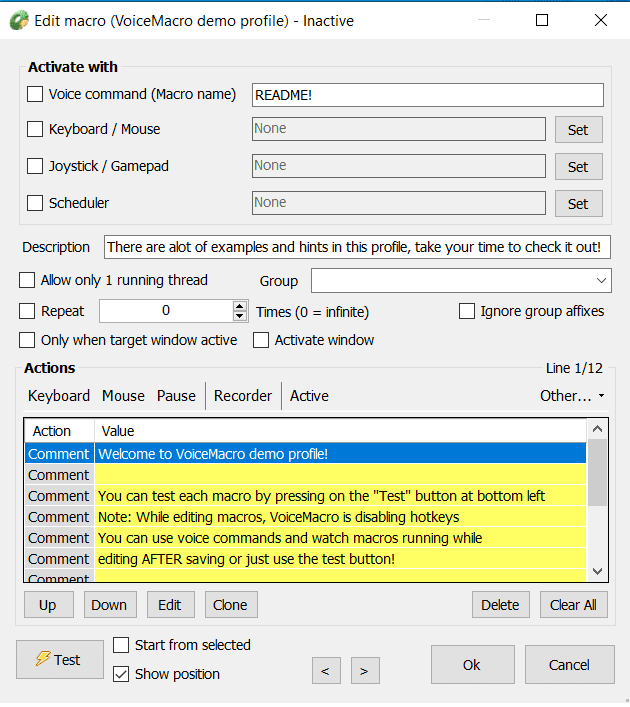The width and height of the screenshot is (630, 707).
Task: Check Only when target window active
Action: [x=27, y=340]
